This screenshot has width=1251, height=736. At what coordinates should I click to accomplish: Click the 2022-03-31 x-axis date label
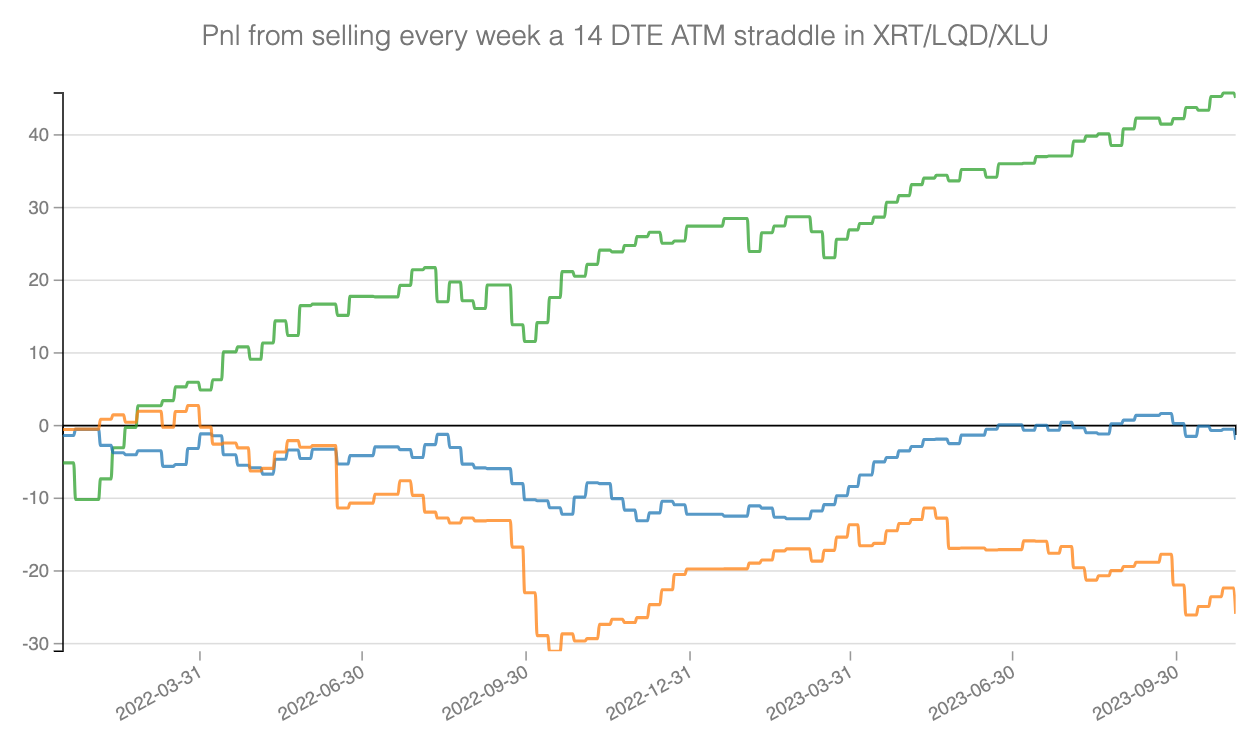[160, 695]
